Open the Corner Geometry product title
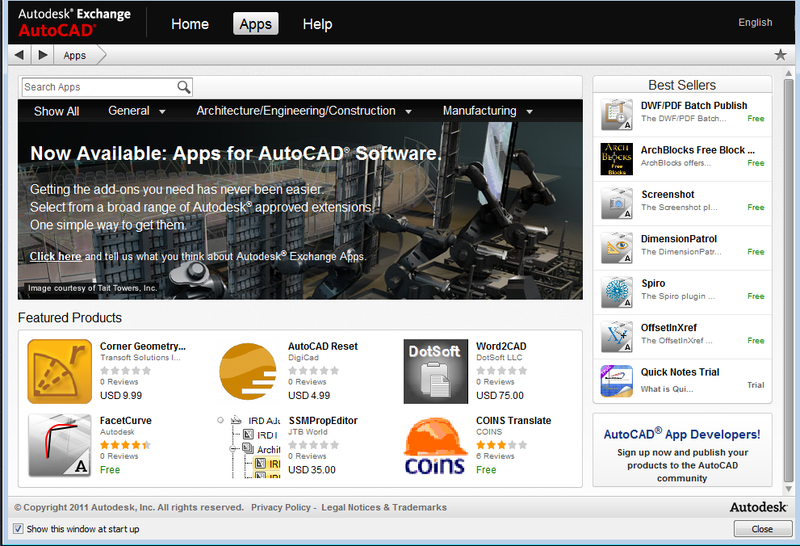800x546 pixels. tap(143, 346)
